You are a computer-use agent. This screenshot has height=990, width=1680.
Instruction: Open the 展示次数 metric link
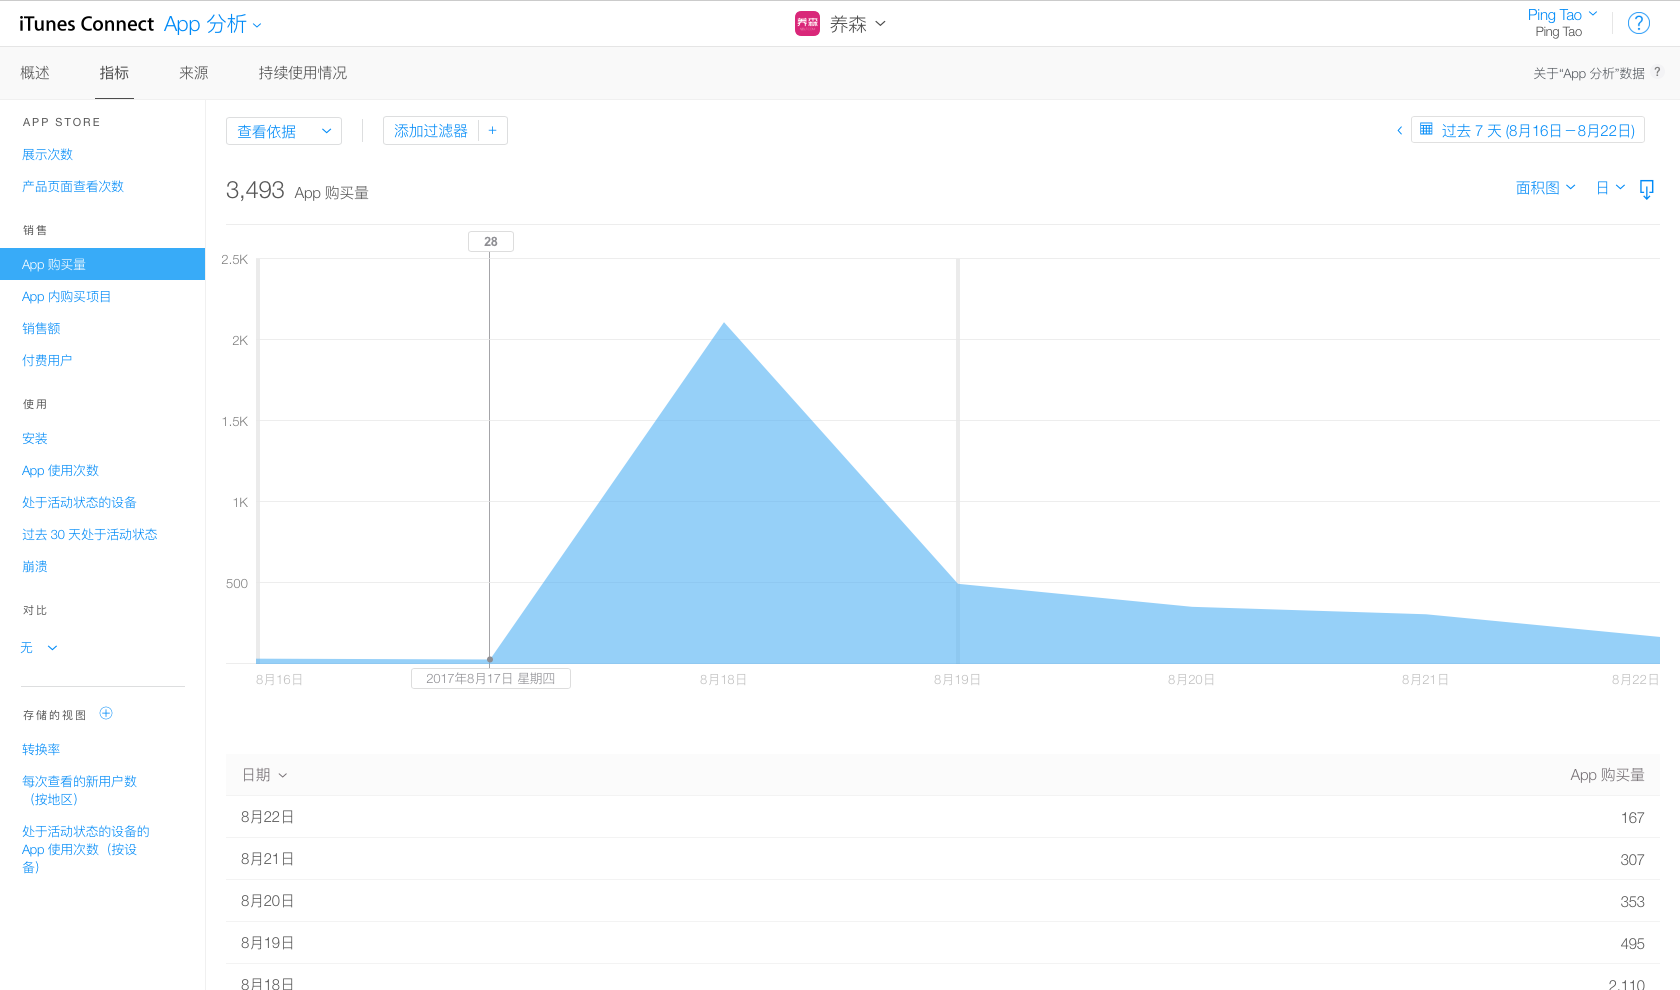pyautogui.click(x=47, y=154)
